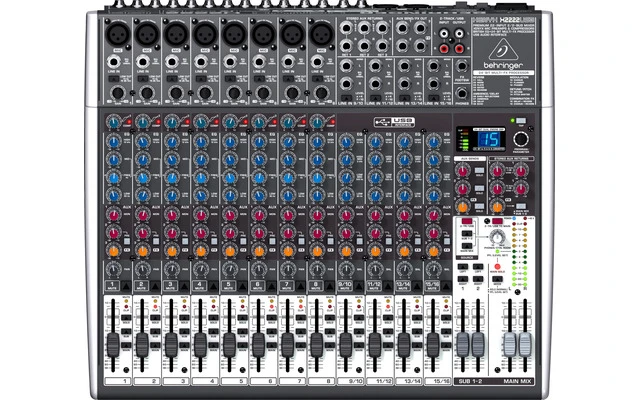Image resolution: width=640 pixels, height=400 pixels.
Task: Adjust the channel 1 gain knob
Action: [118, 93]
